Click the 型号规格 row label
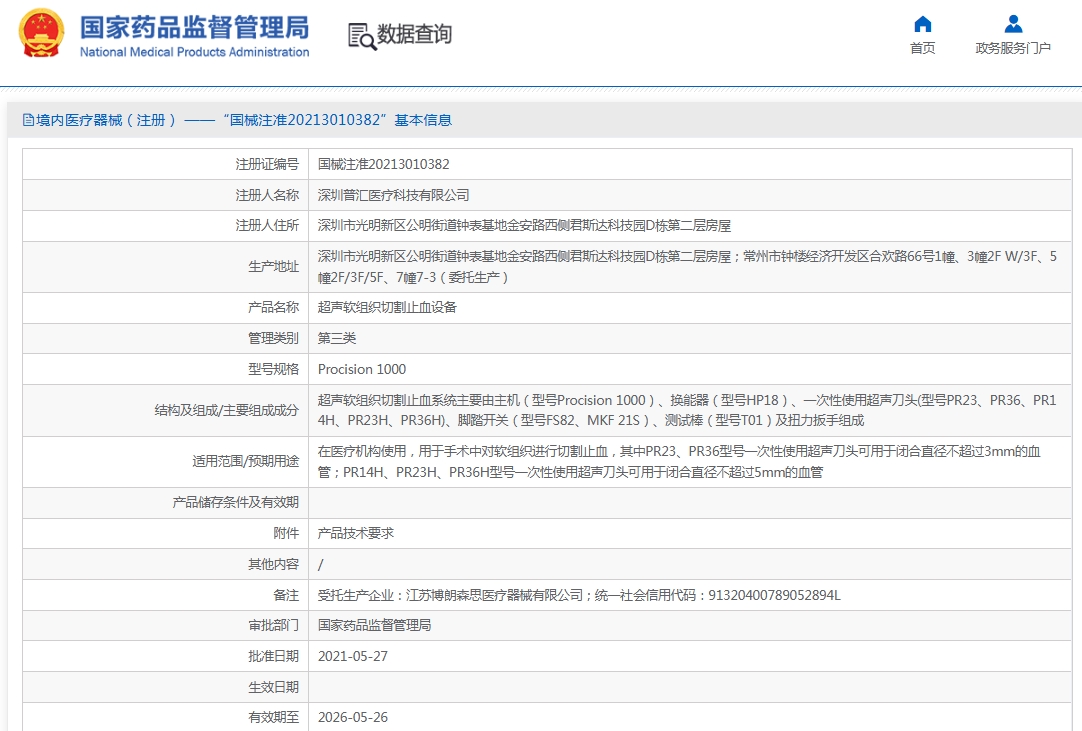The image size is (1082, 731). pyautogui.click(x=273, y=369)
